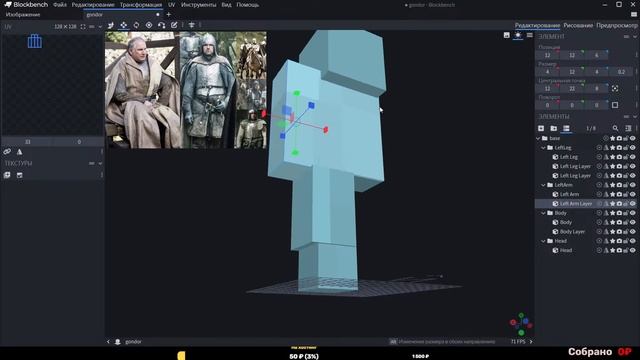Click the UV slider showing 0
Screen dimensions: 640x360
coord(79,142)
